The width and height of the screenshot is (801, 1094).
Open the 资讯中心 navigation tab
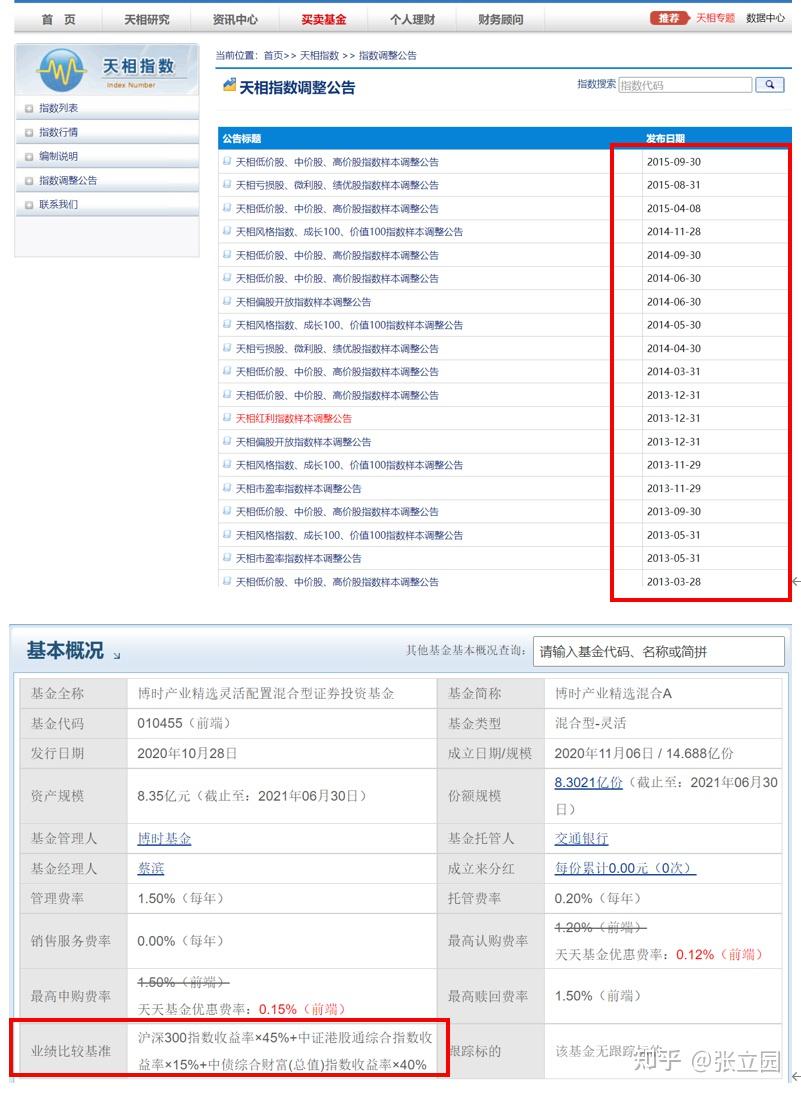tap(235, 20)
